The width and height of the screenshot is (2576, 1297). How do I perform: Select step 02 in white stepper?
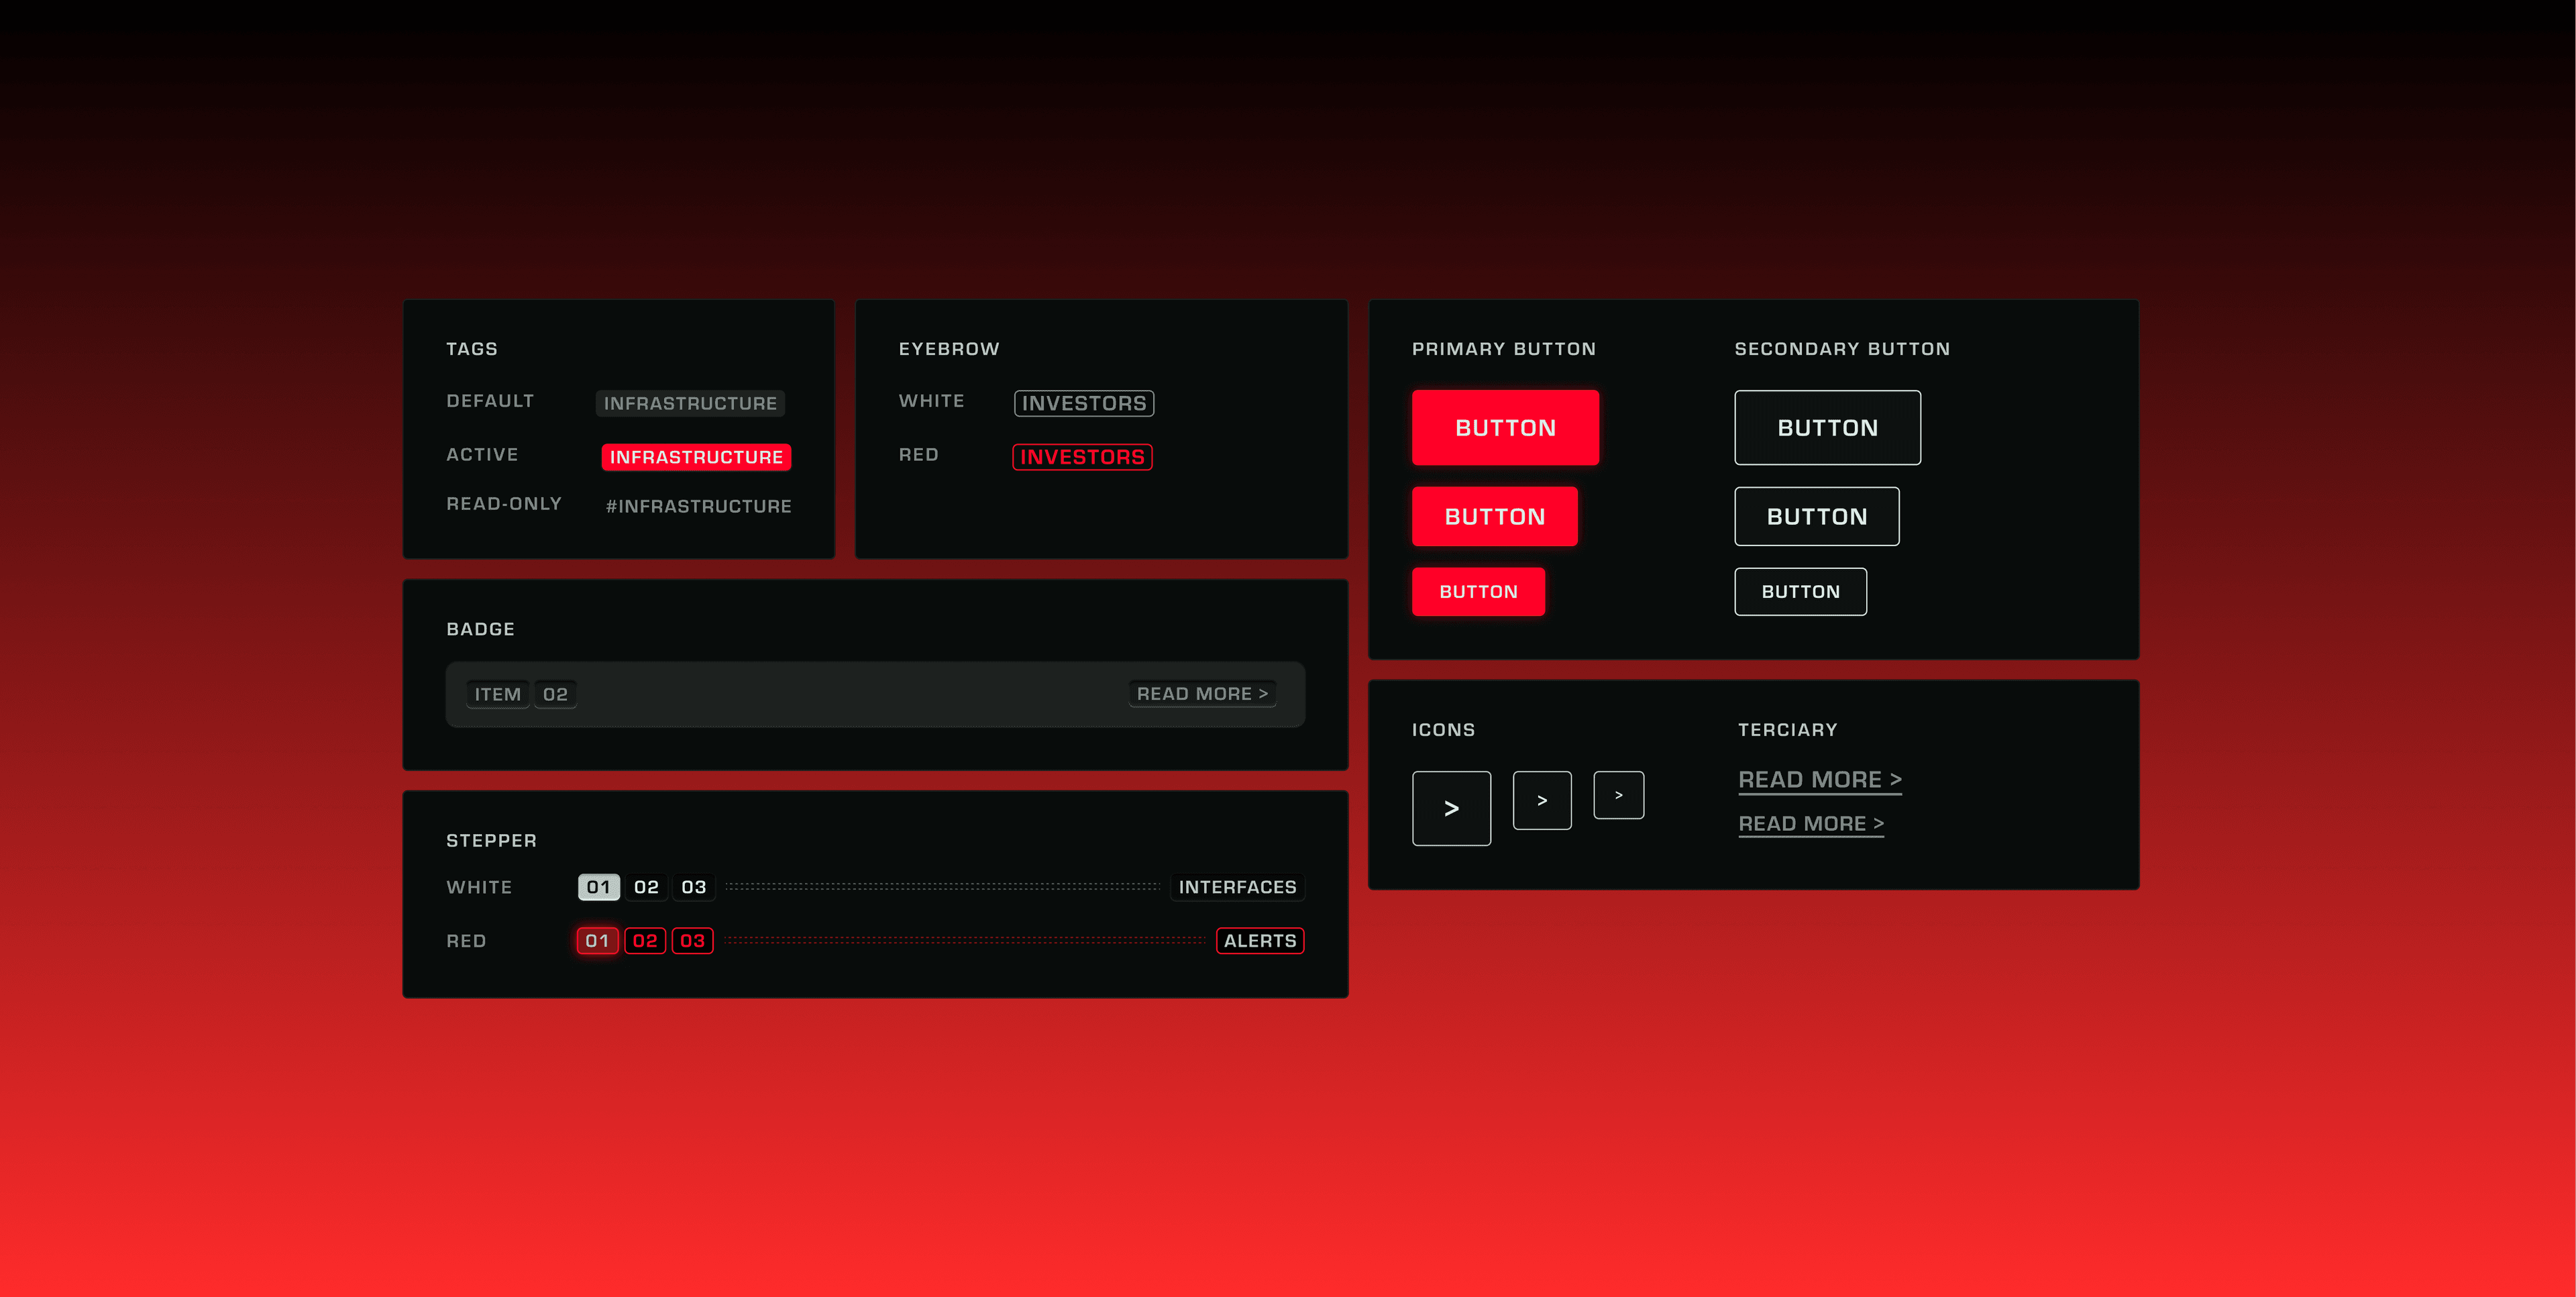pos(646,887)
